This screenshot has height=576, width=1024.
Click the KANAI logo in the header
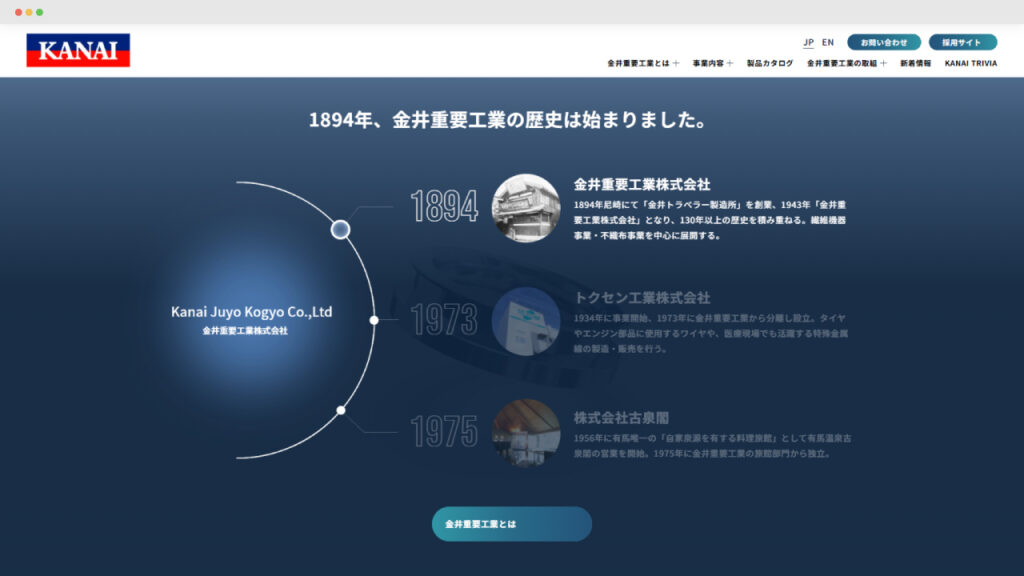[x=78, y=50]
